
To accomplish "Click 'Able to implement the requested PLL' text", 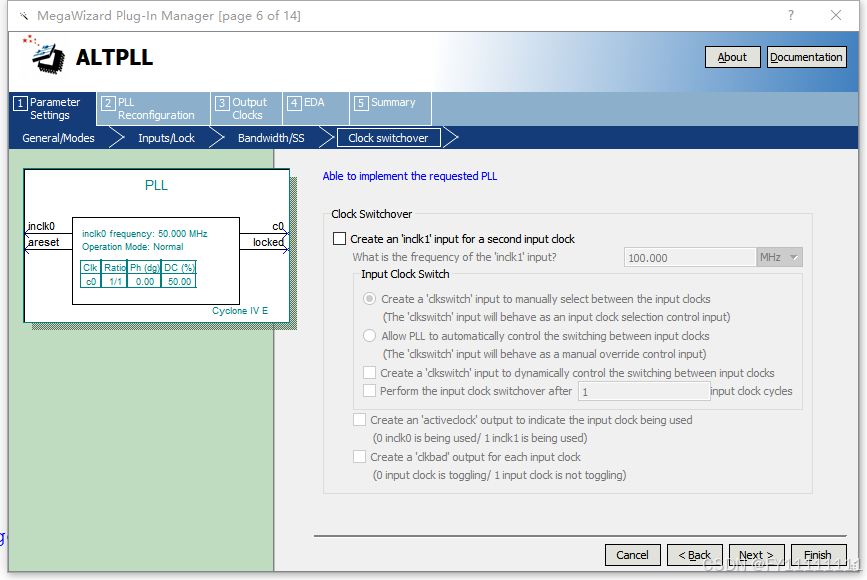I will point(410,176).
